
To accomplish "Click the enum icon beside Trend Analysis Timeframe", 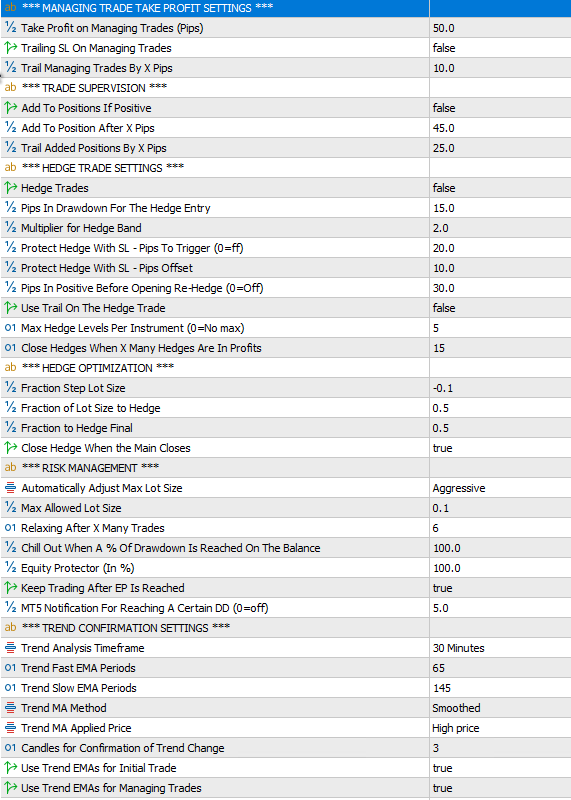I will [10, 648].
